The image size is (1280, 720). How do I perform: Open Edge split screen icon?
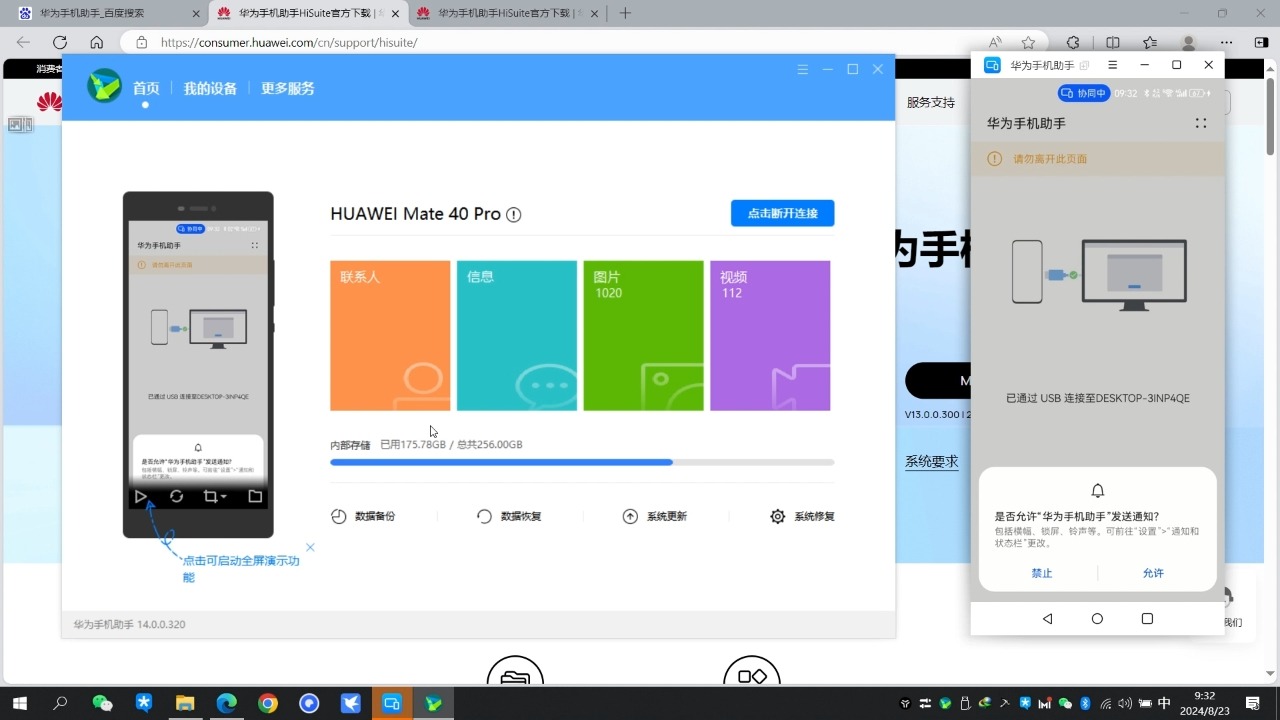(1113, 42)
